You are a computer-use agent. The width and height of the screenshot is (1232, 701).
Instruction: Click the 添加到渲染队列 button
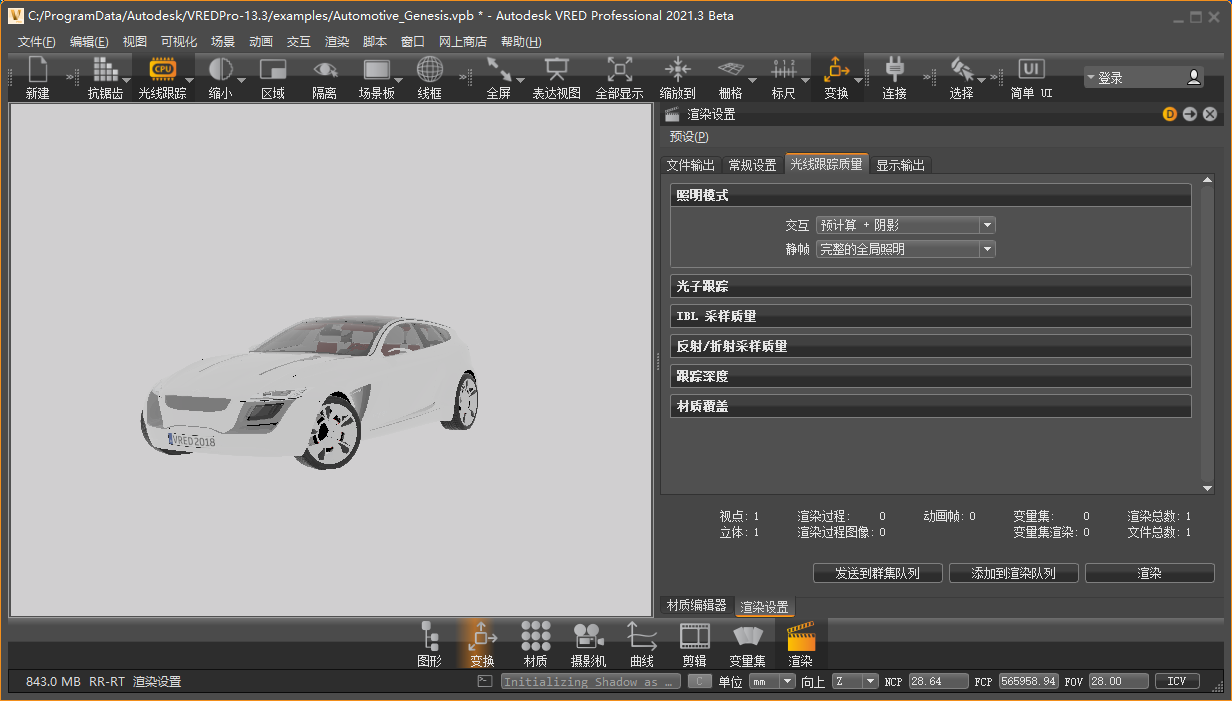tap(1015, 573)
